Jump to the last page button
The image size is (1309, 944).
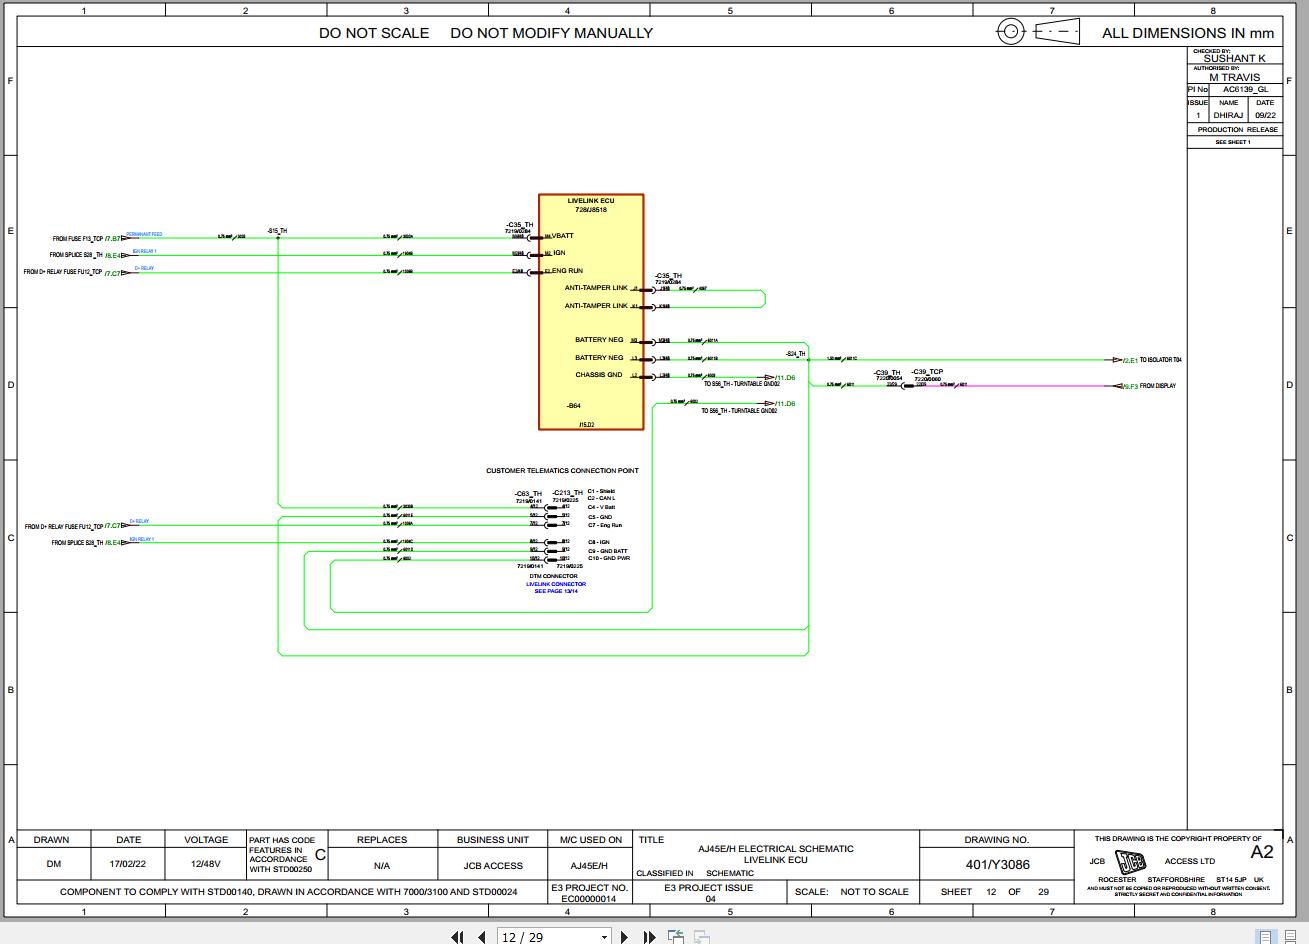coord(649,937)
